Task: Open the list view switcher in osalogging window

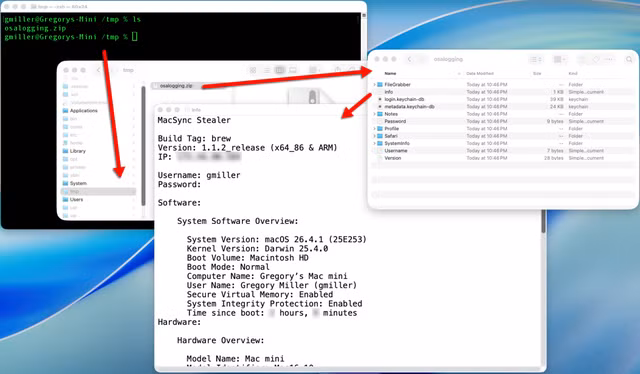Action: tap(536, 60)
